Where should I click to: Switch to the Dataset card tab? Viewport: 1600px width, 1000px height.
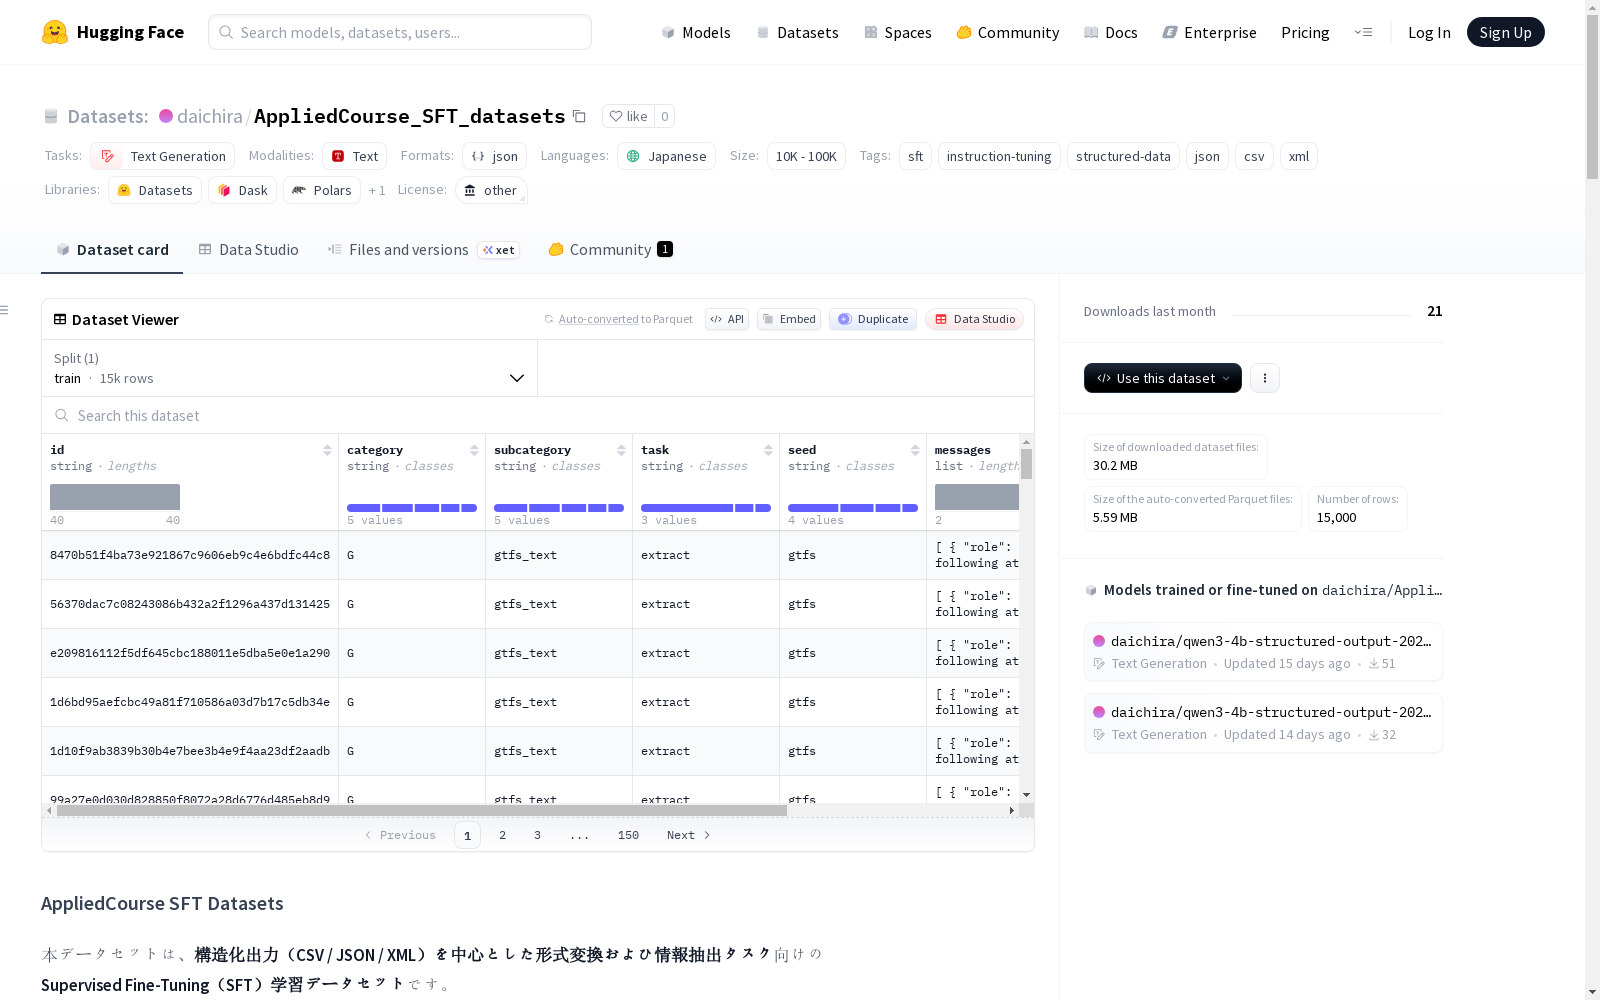coord(112,250)
